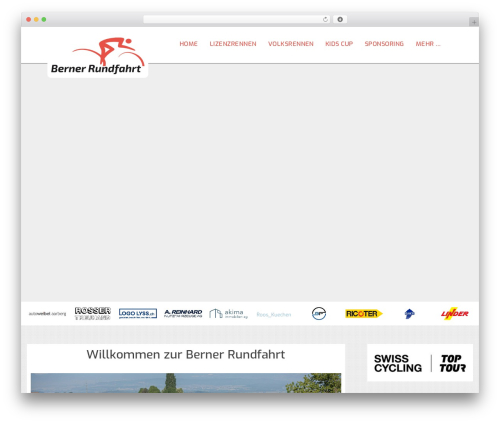
Task: Click the autoweibel aarberg sponsor logo
Action: tap(47, 314)
